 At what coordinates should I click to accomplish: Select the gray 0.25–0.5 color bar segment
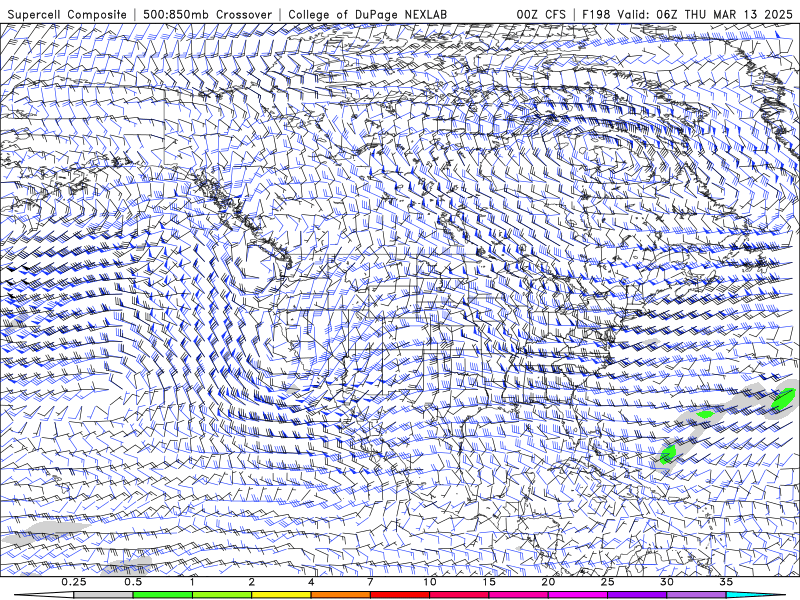tap(104, 595)
